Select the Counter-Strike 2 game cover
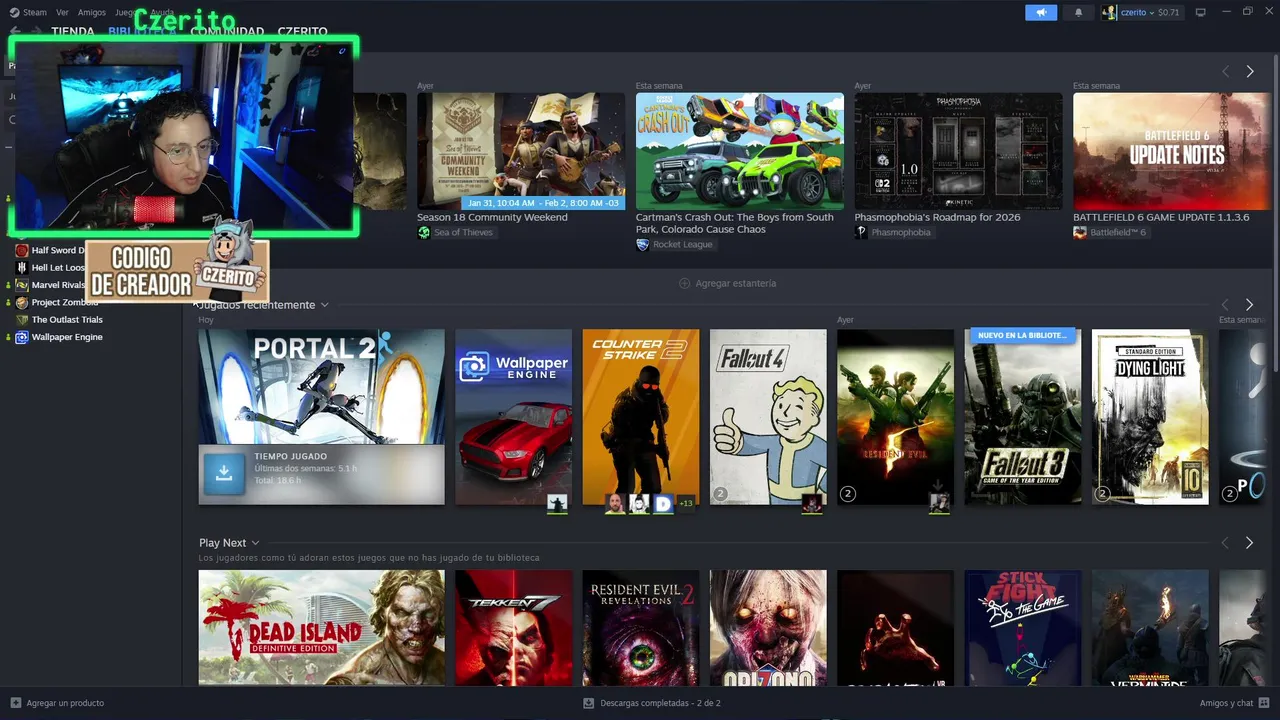This screenshot has width=1280, height=720. 641,417
